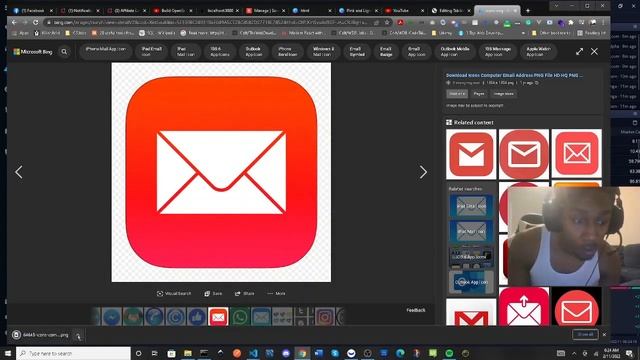Switch to the Editing Table browser tab
The image size is (640, 360).
tap(450, 11)
